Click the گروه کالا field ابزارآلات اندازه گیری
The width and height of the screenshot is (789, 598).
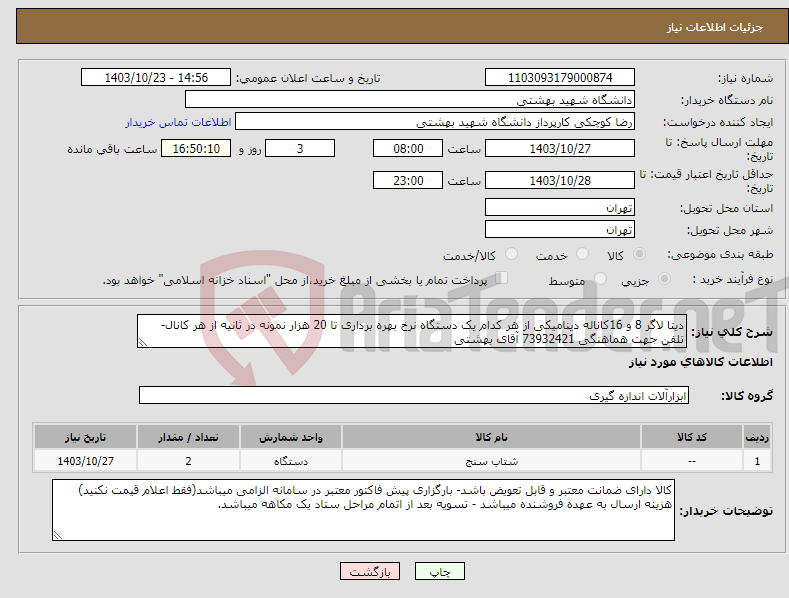coord(414,396)
